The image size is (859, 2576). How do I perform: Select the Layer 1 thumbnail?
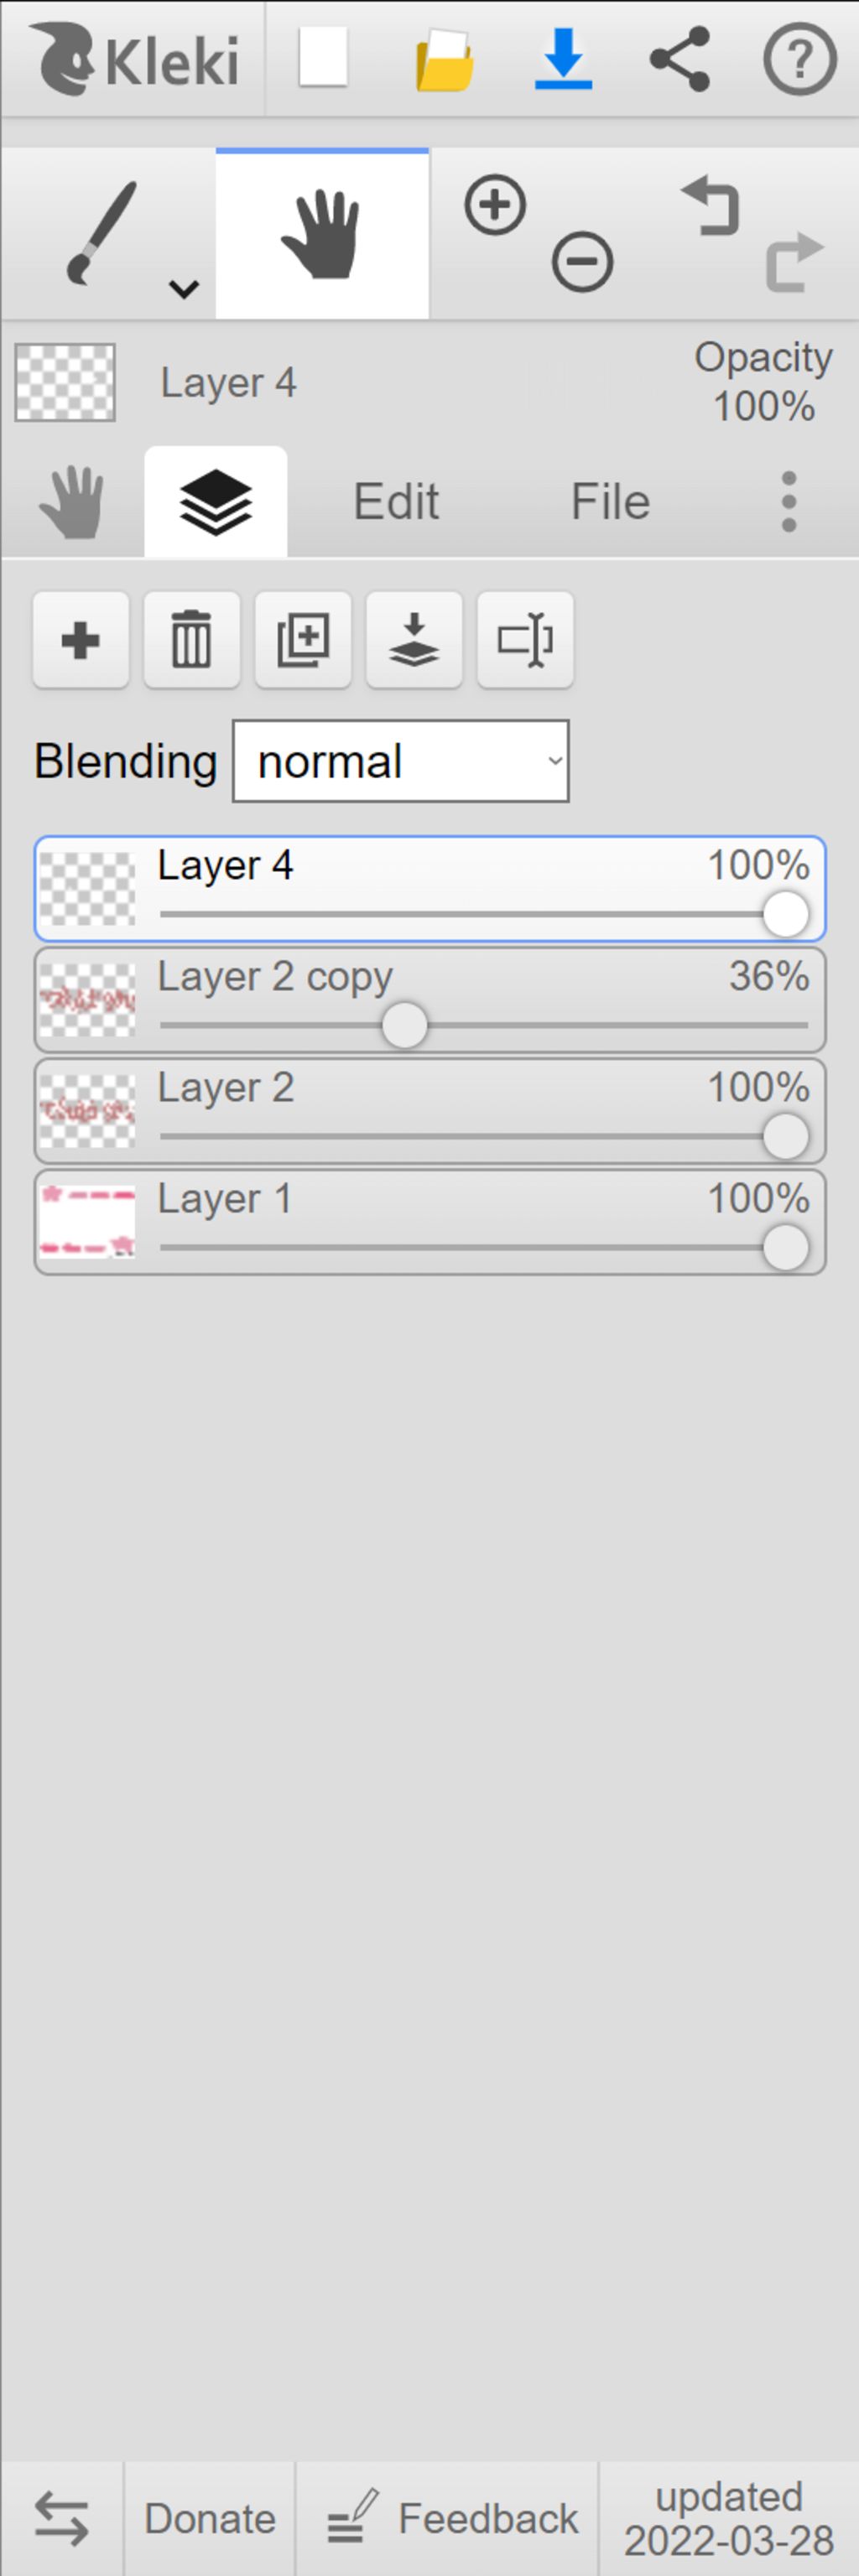coord(87,1222)
